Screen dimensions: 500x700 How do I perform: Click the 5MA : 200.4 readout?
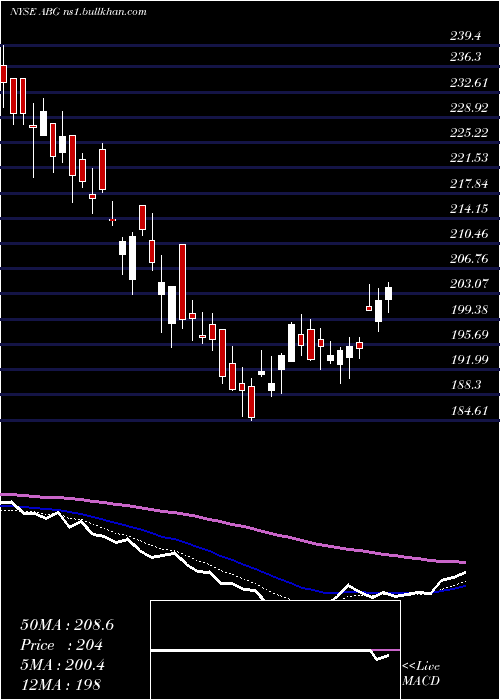(x=62, y=665)
